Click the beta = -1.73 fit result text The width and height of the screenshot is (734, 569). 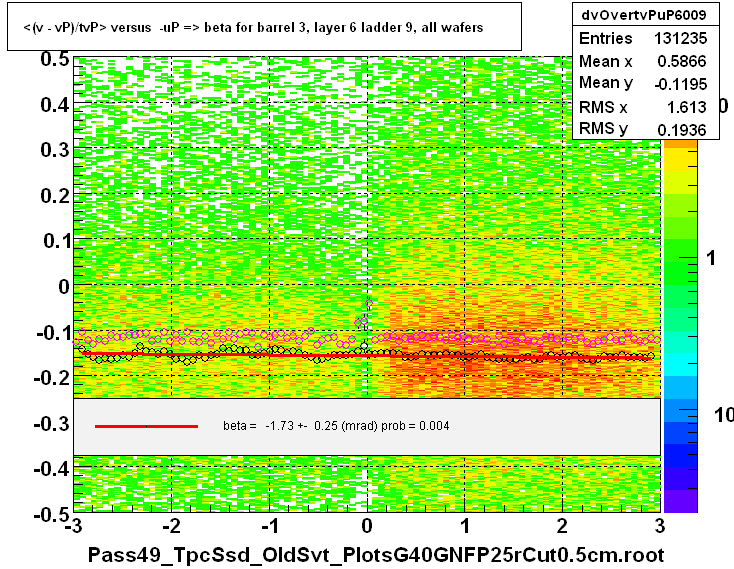(x=336, y=426)
